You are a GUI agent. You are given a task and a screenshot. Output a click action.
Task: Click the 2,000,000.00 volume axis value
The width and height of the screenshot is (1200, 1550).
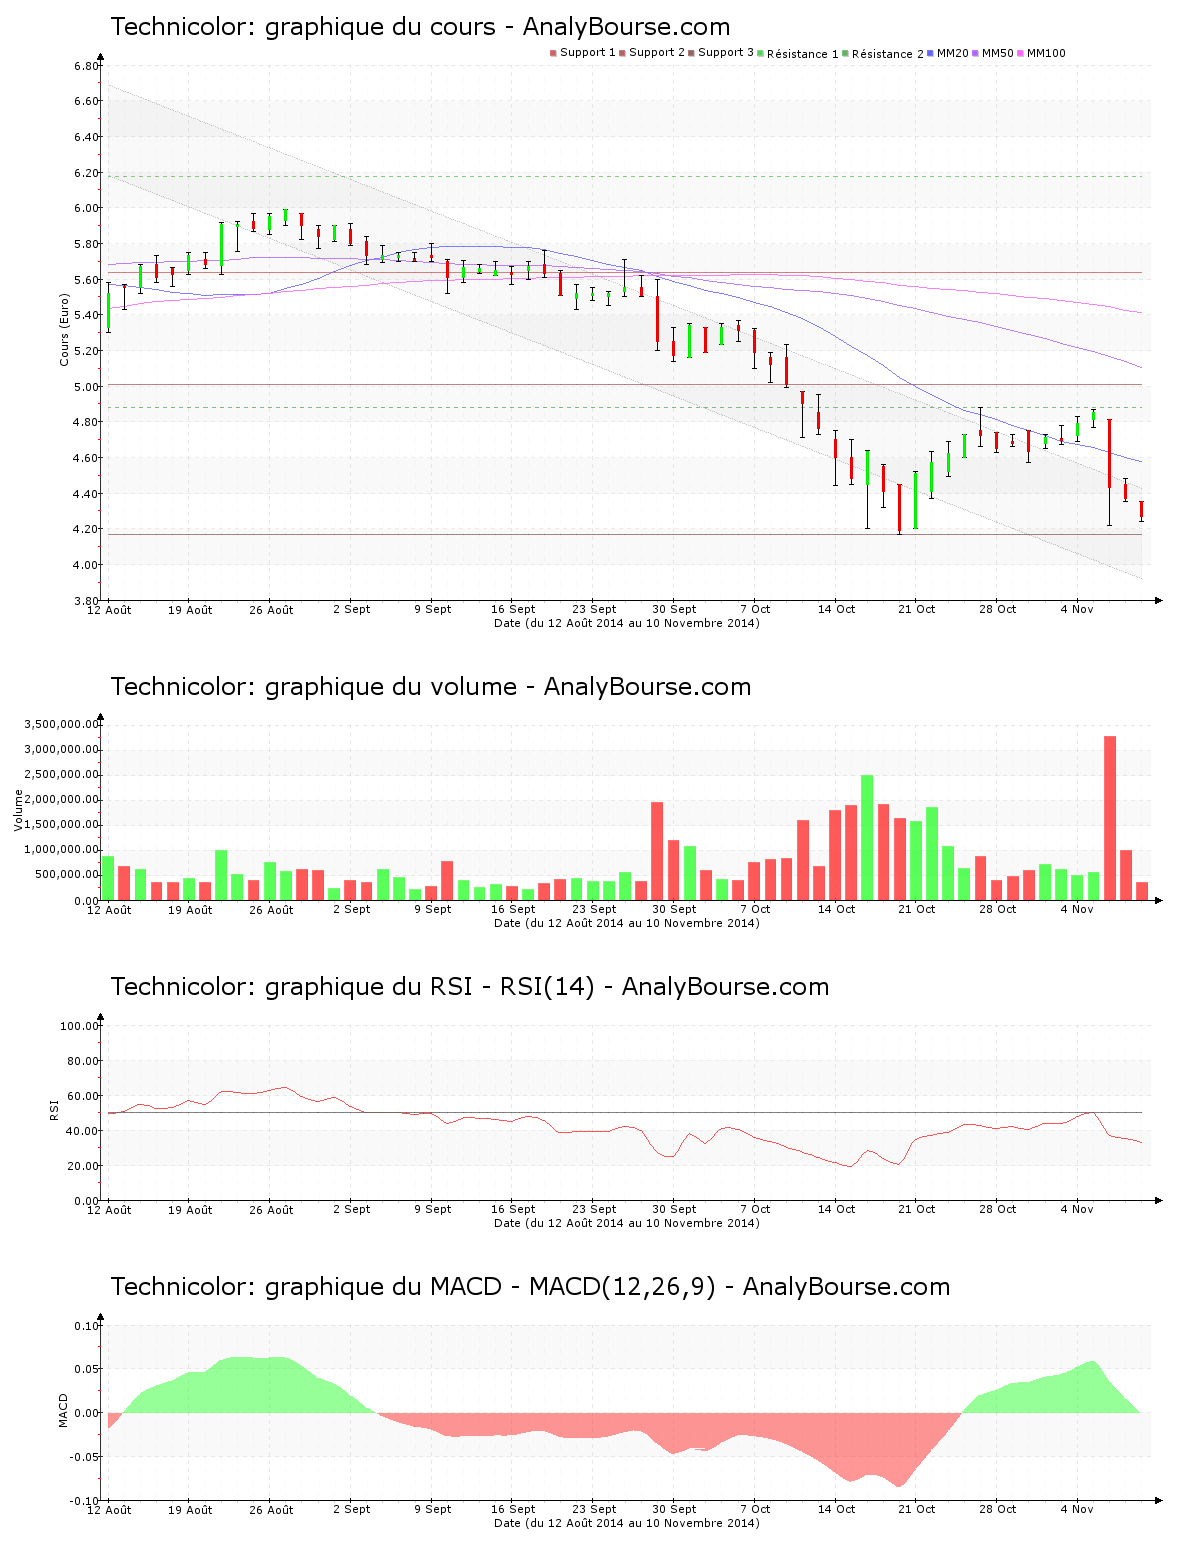tap(62, 800)
